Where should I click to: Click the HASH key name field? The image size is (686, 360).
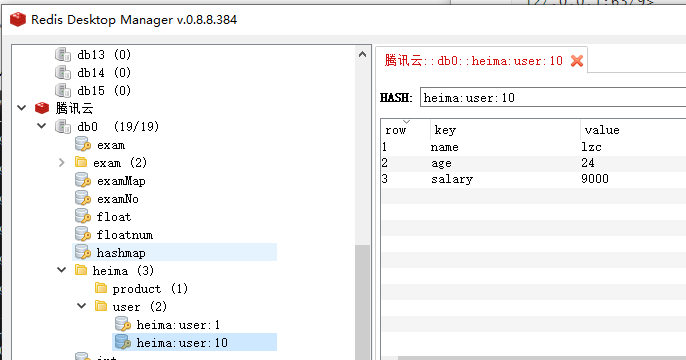click(553, 97)
